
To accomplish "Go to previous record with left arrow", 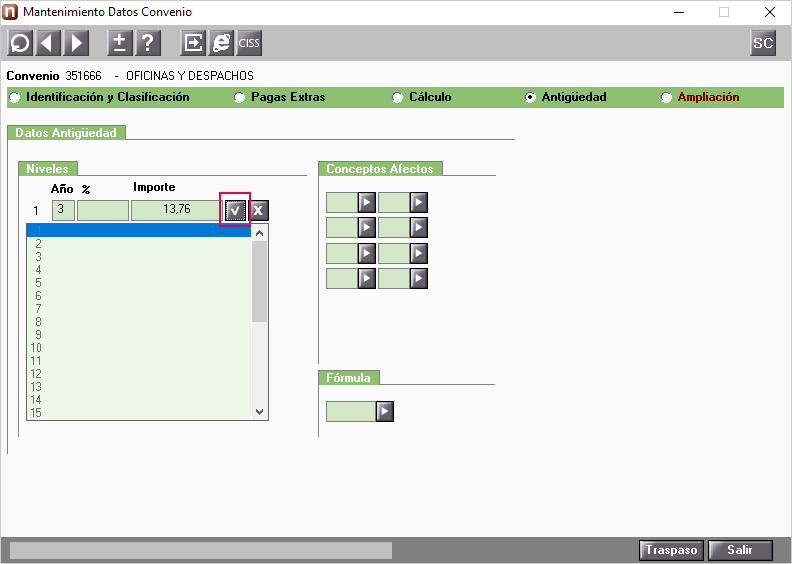I will click(x=48, y=43).
